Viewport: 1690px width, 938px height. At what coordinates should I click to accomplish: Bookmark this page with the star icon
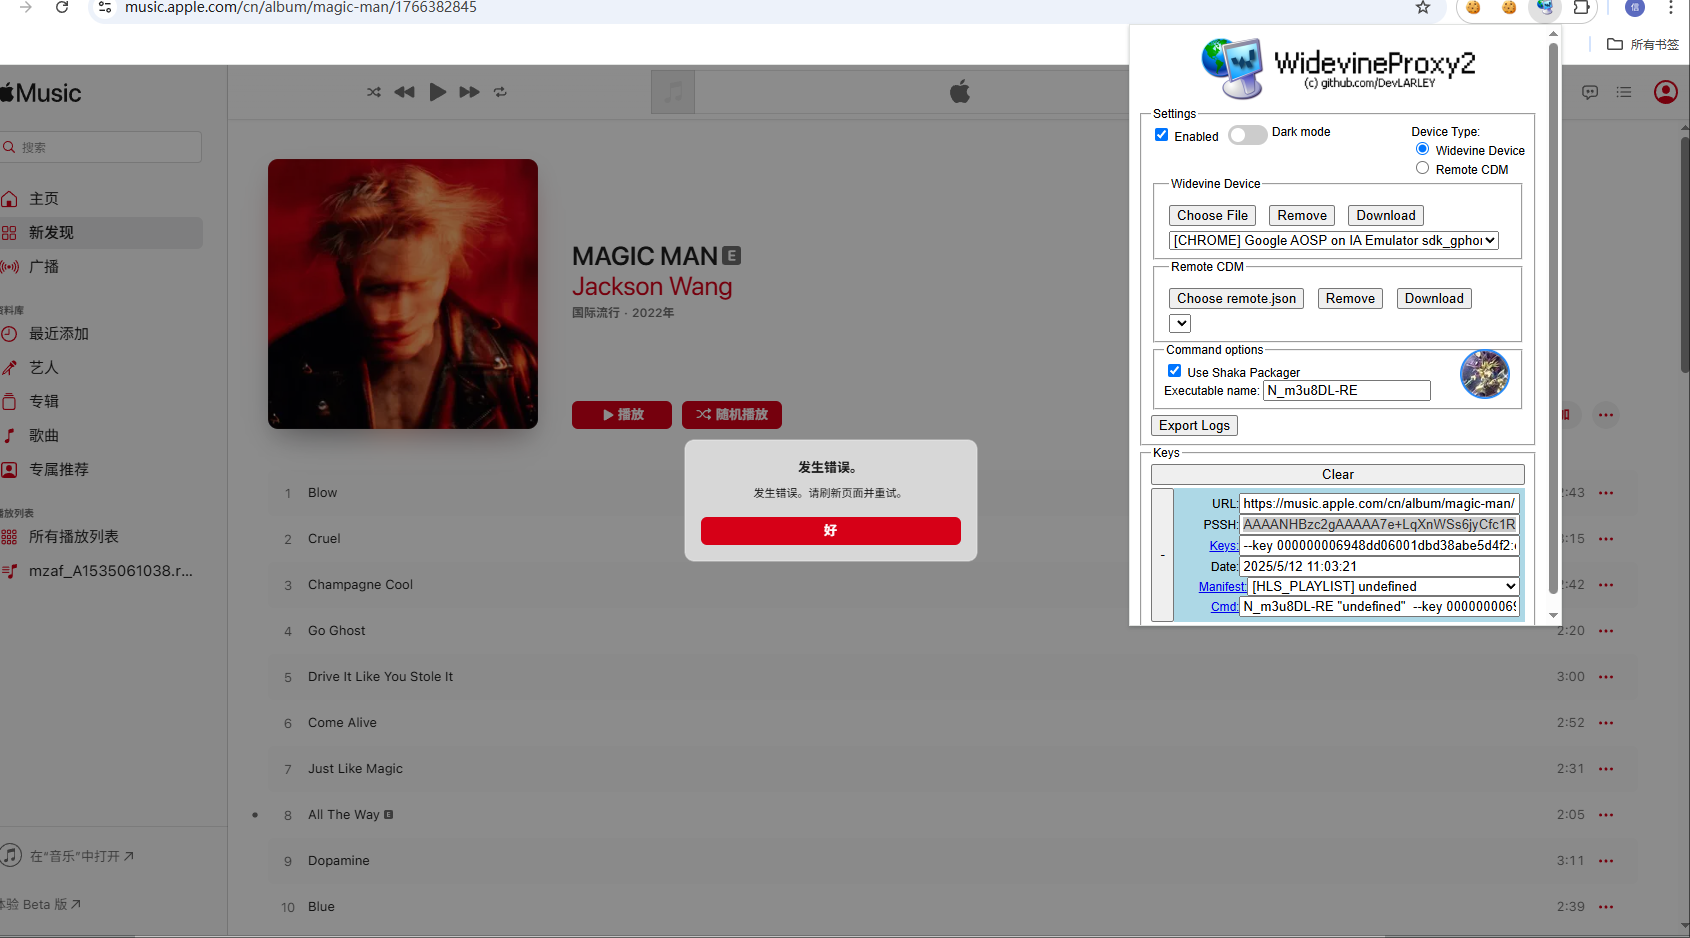click(x=1423, y=7)
